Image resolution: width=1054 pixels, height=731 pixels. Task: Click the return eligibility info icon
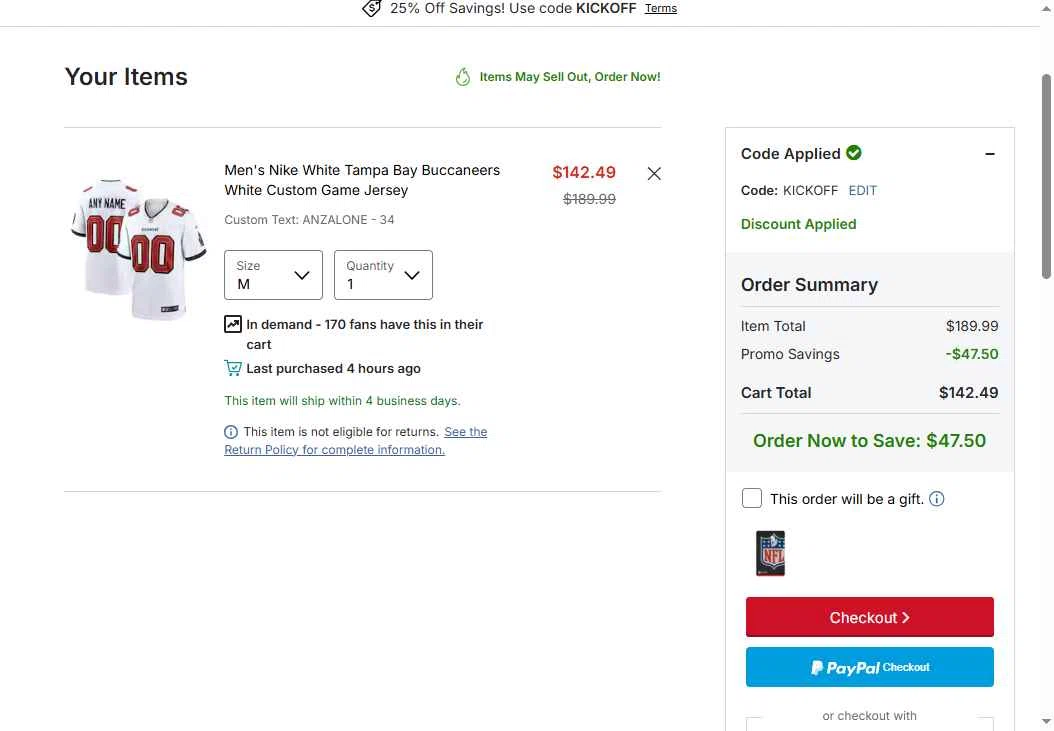231,432
